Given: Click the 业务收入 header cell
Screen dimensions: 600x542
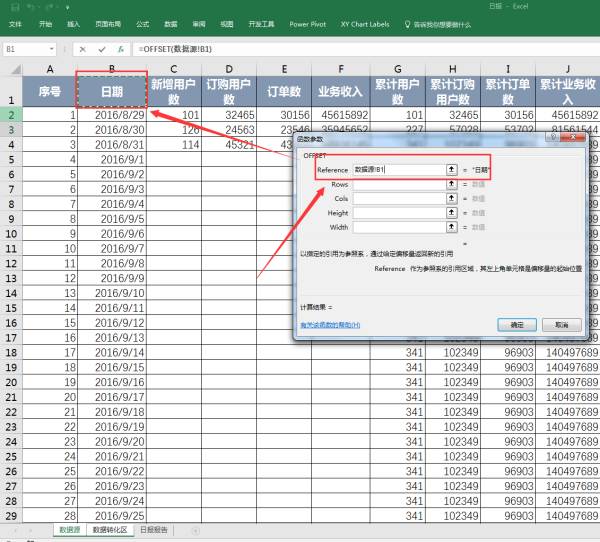Looking at the screenshot, I should pyautogui.click(x=341, y=91).
